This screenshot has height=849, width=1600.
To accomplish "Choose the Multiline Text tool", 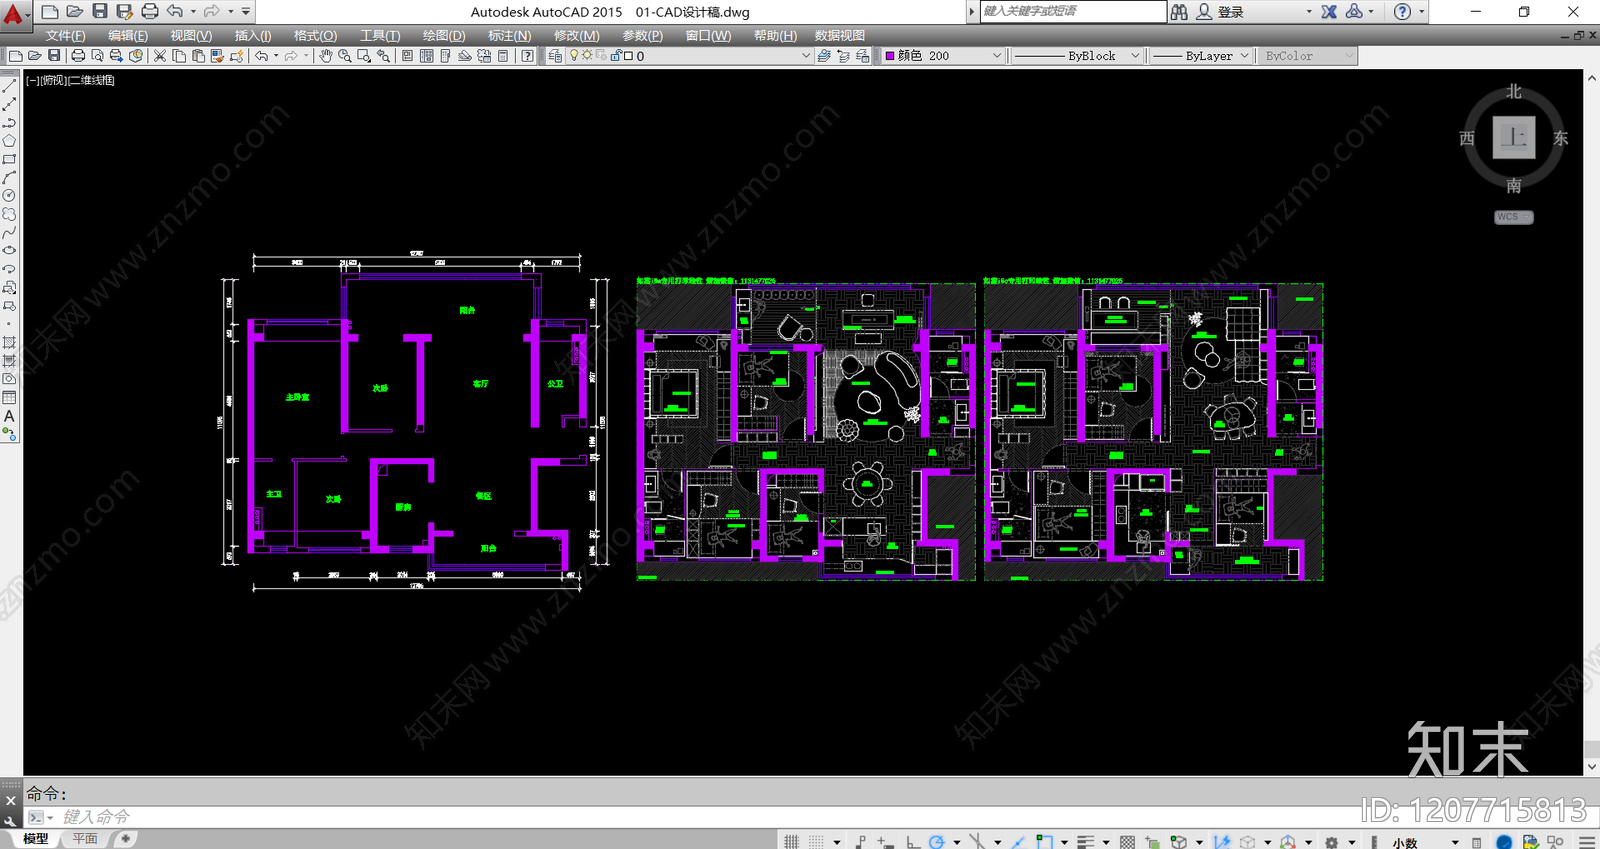I will tap(9, 416).
